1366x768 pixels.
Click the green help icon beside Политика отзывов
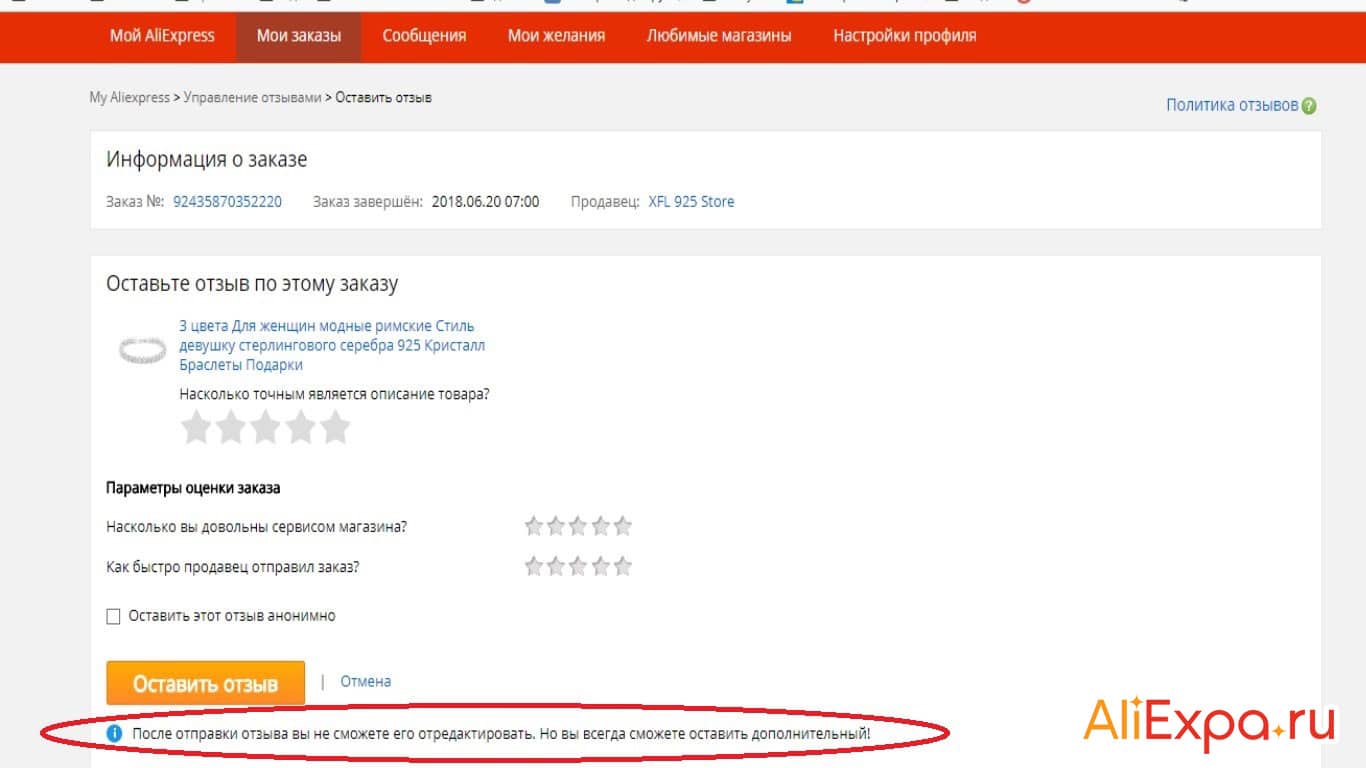point(1309,106)
